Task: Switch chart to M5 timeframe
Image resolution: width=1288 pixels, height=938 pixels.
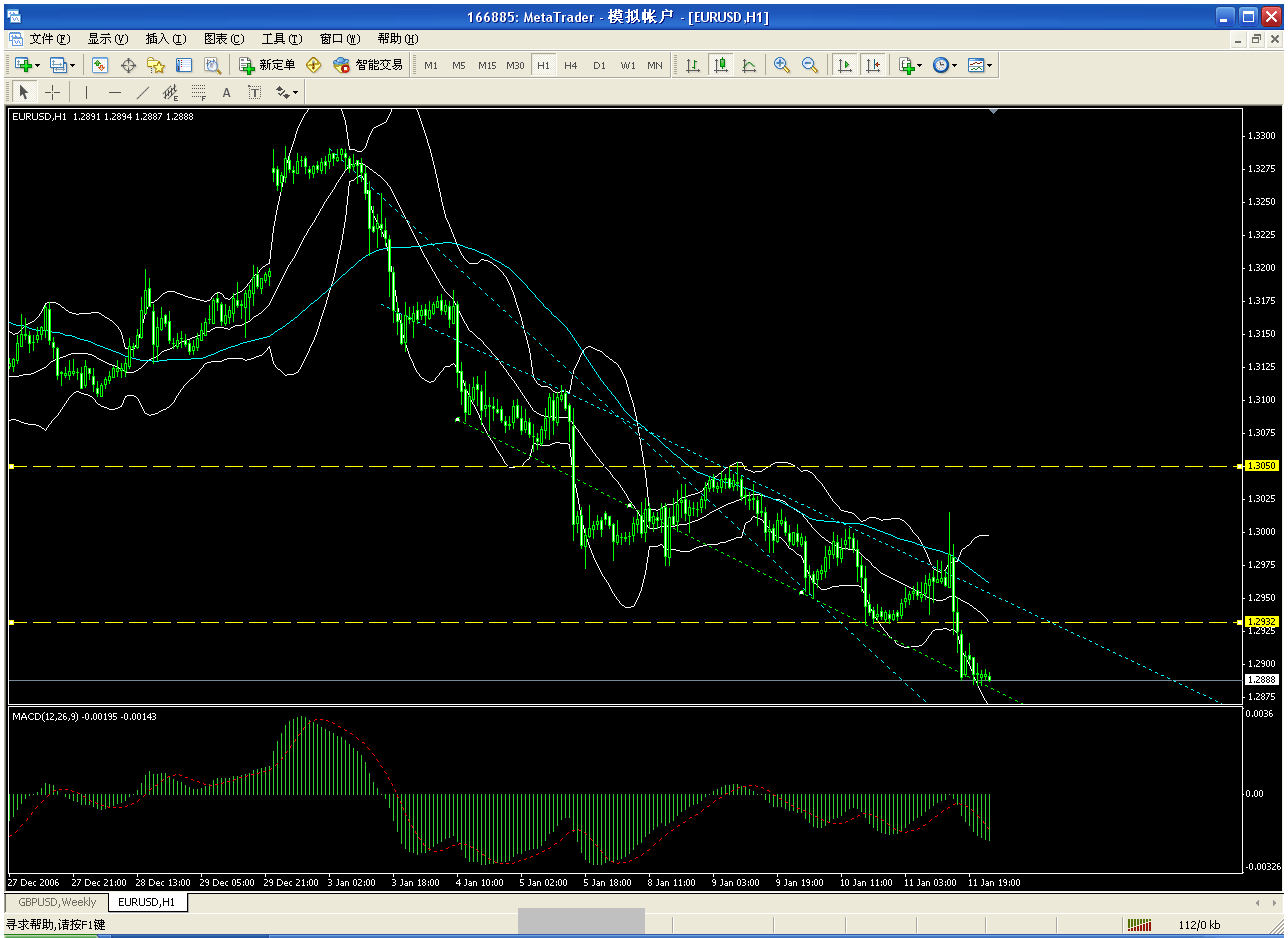Action: (459, 65)
